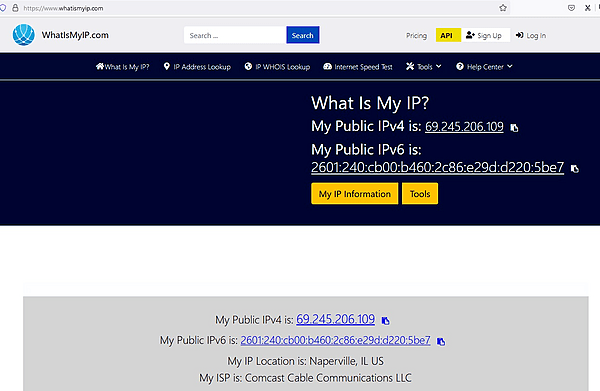Bookmark this page with the star icon
The width and height of the screenshot is (600, 391).
tap(503, 8)
